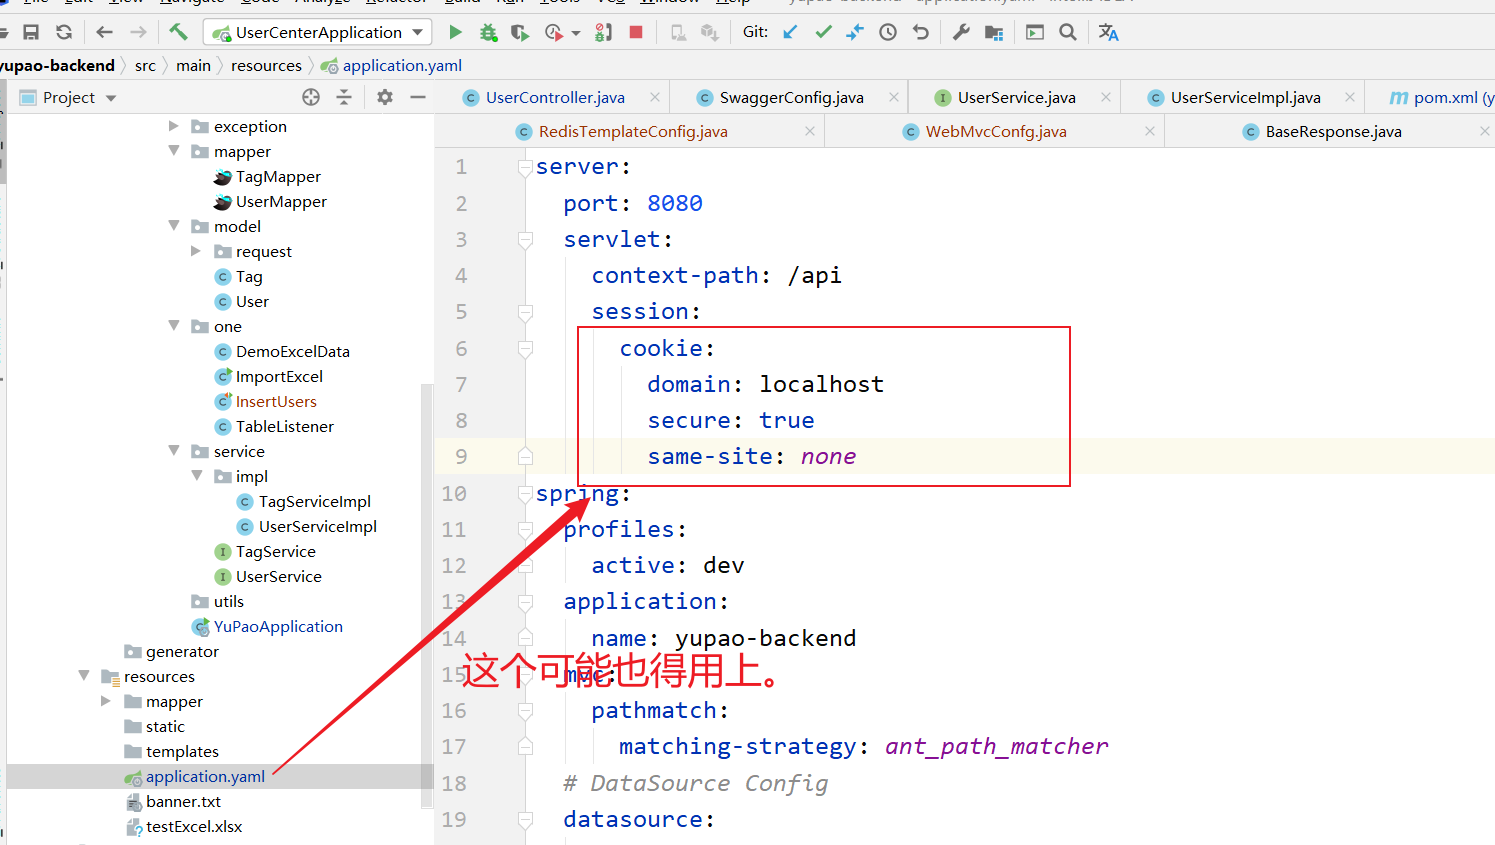Build project using the hammer icon

(178, 32)
